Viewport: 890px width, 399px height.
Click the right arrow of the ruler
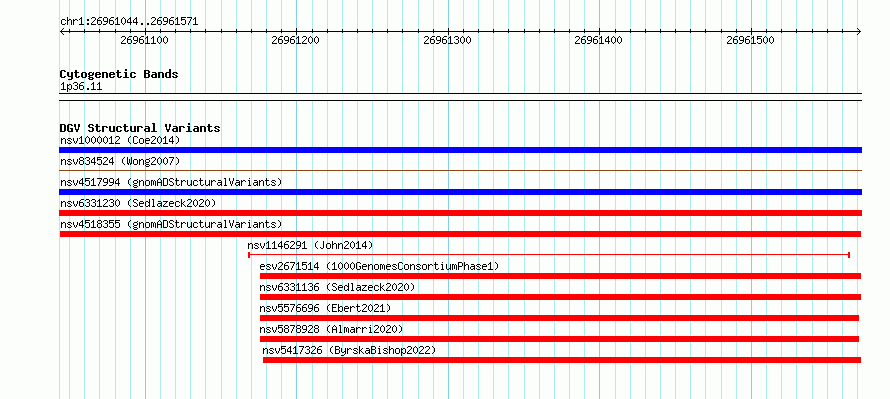point(859,31)
